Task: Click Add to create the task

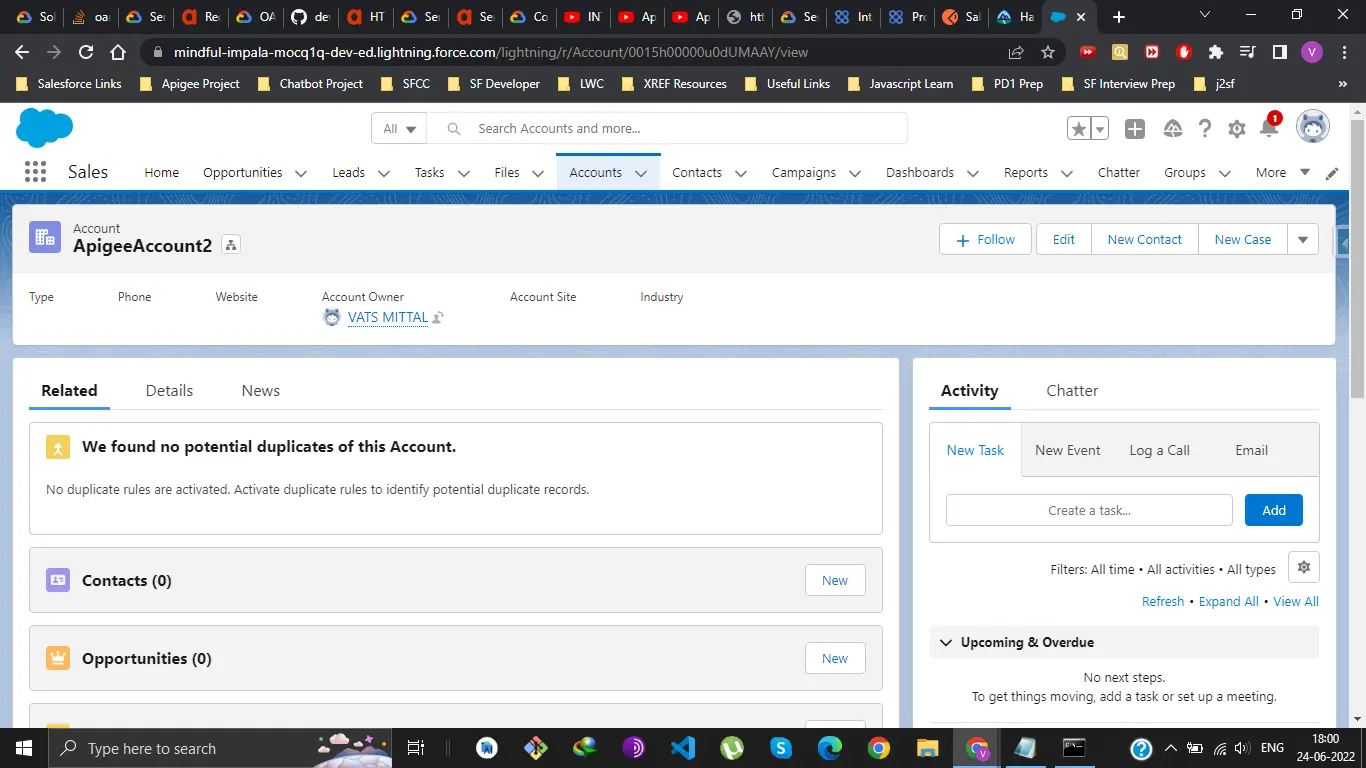Action: point(1274,510)
